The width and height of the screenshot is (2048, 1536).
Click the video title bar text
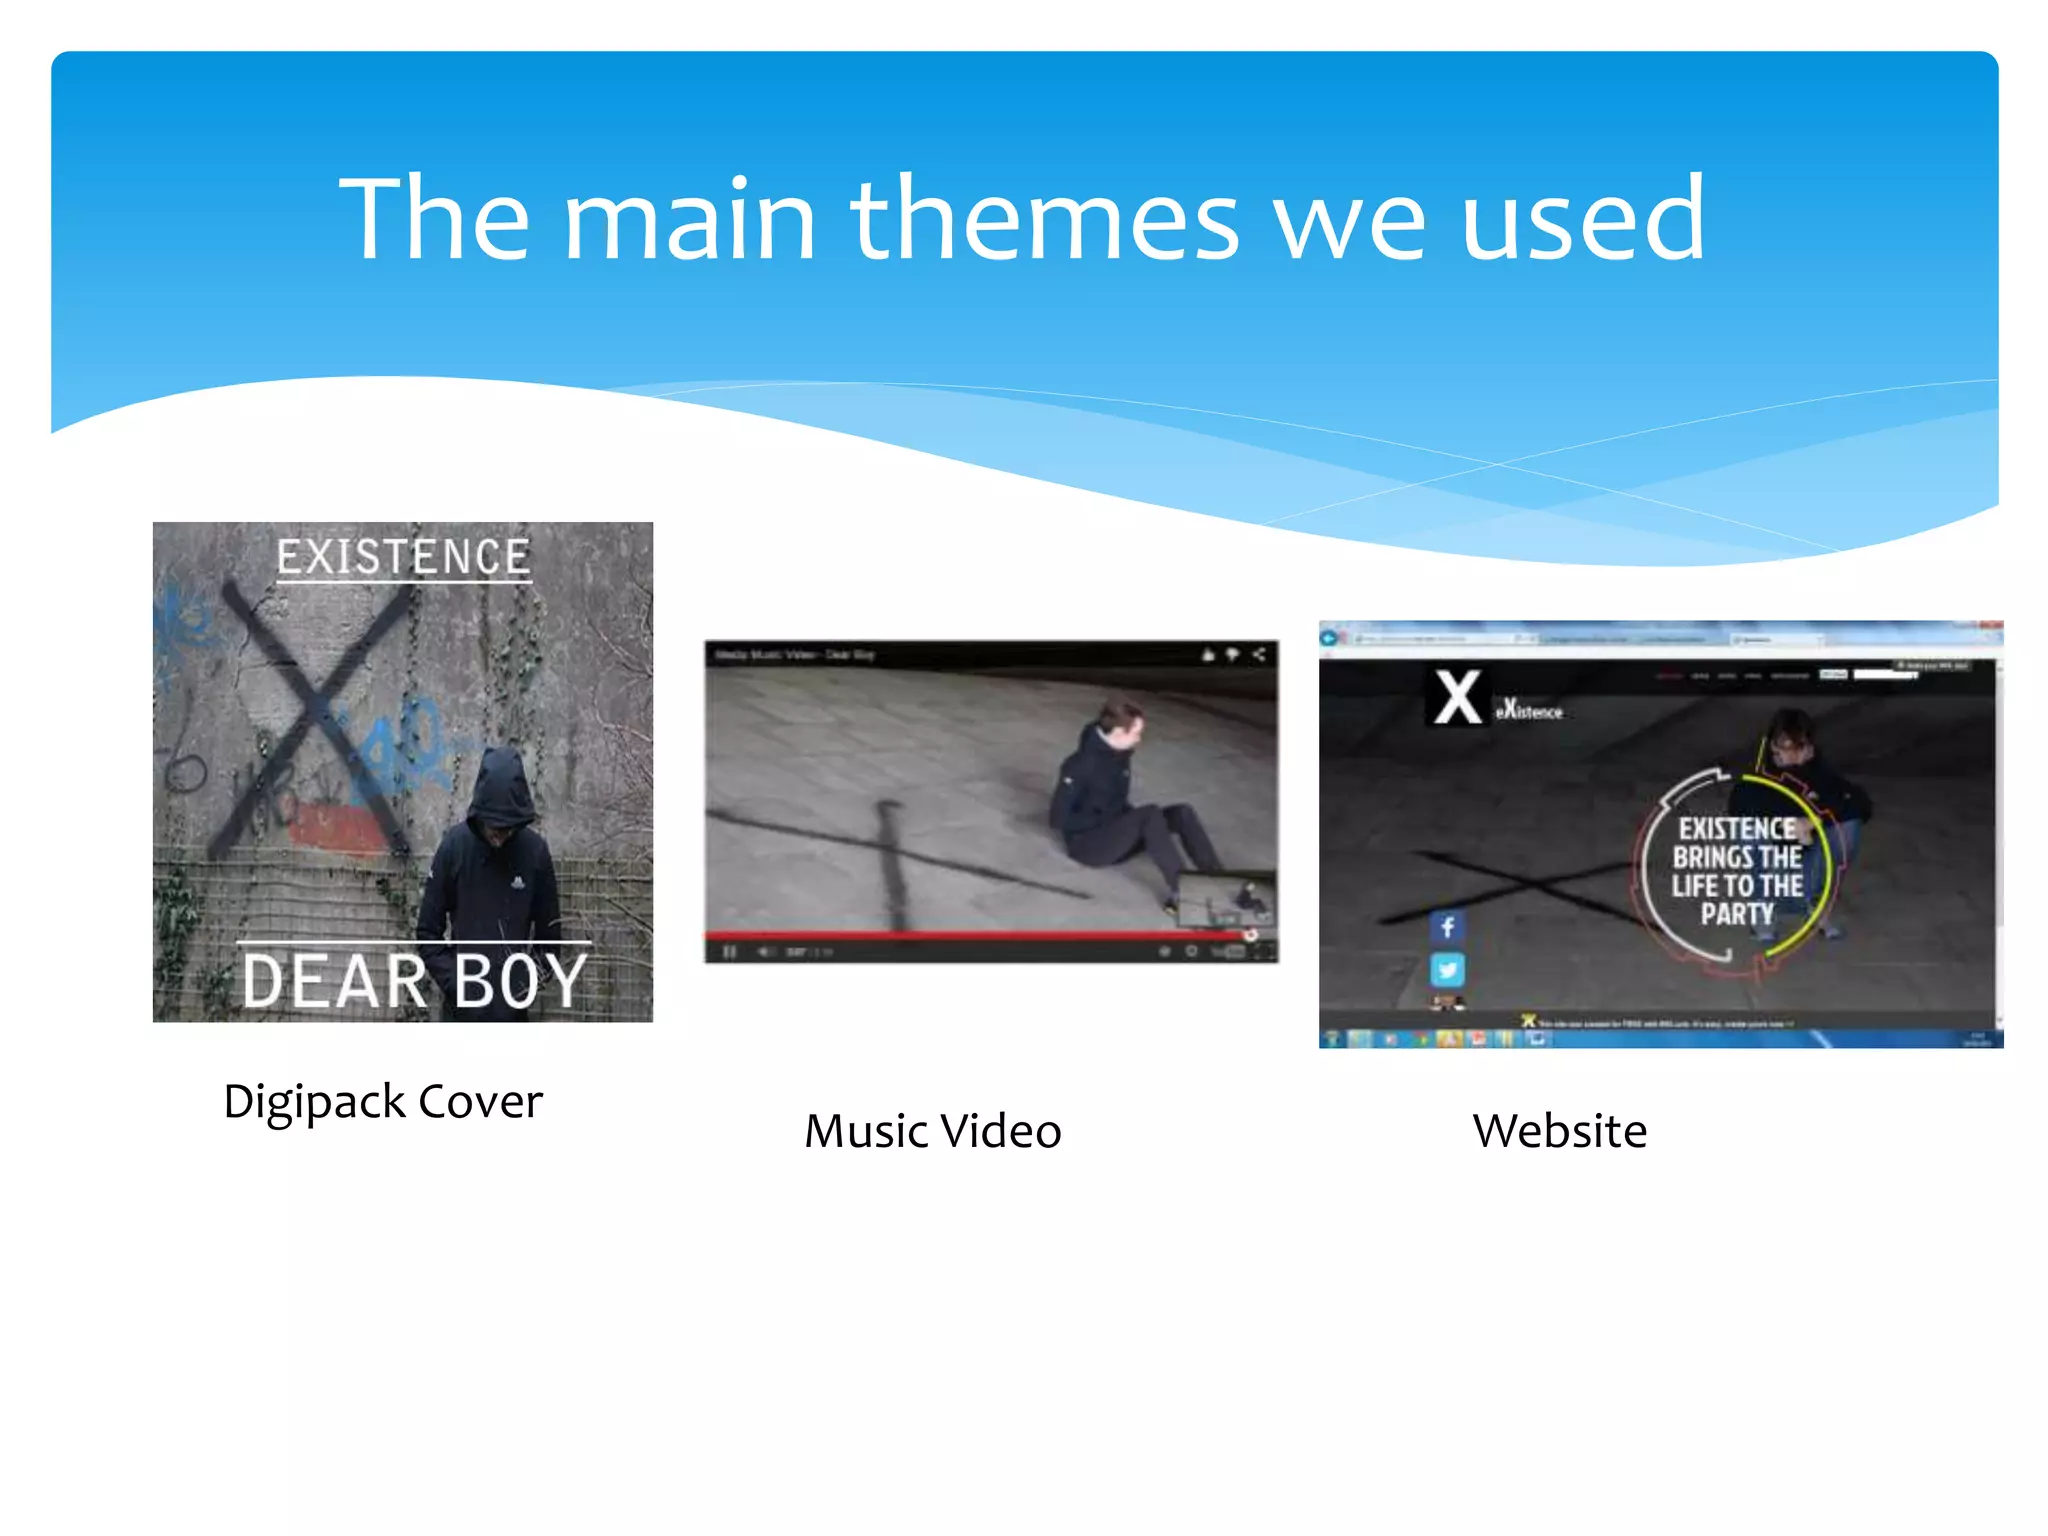click(x=795, y=654)
